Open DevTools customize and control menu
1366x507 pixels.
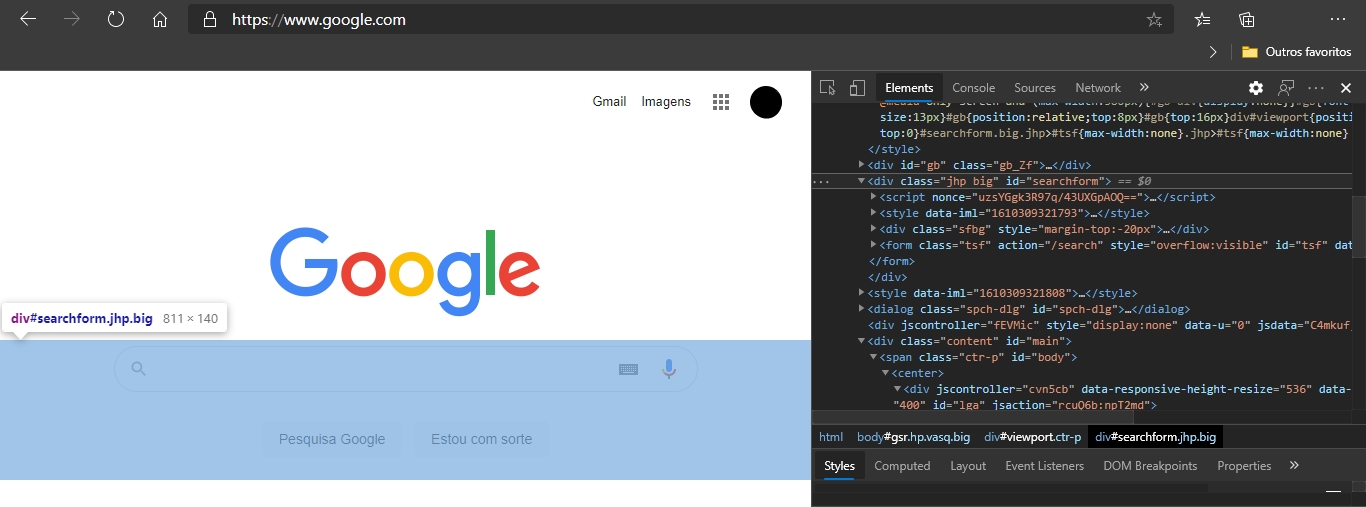click(x=1316, y=88)
